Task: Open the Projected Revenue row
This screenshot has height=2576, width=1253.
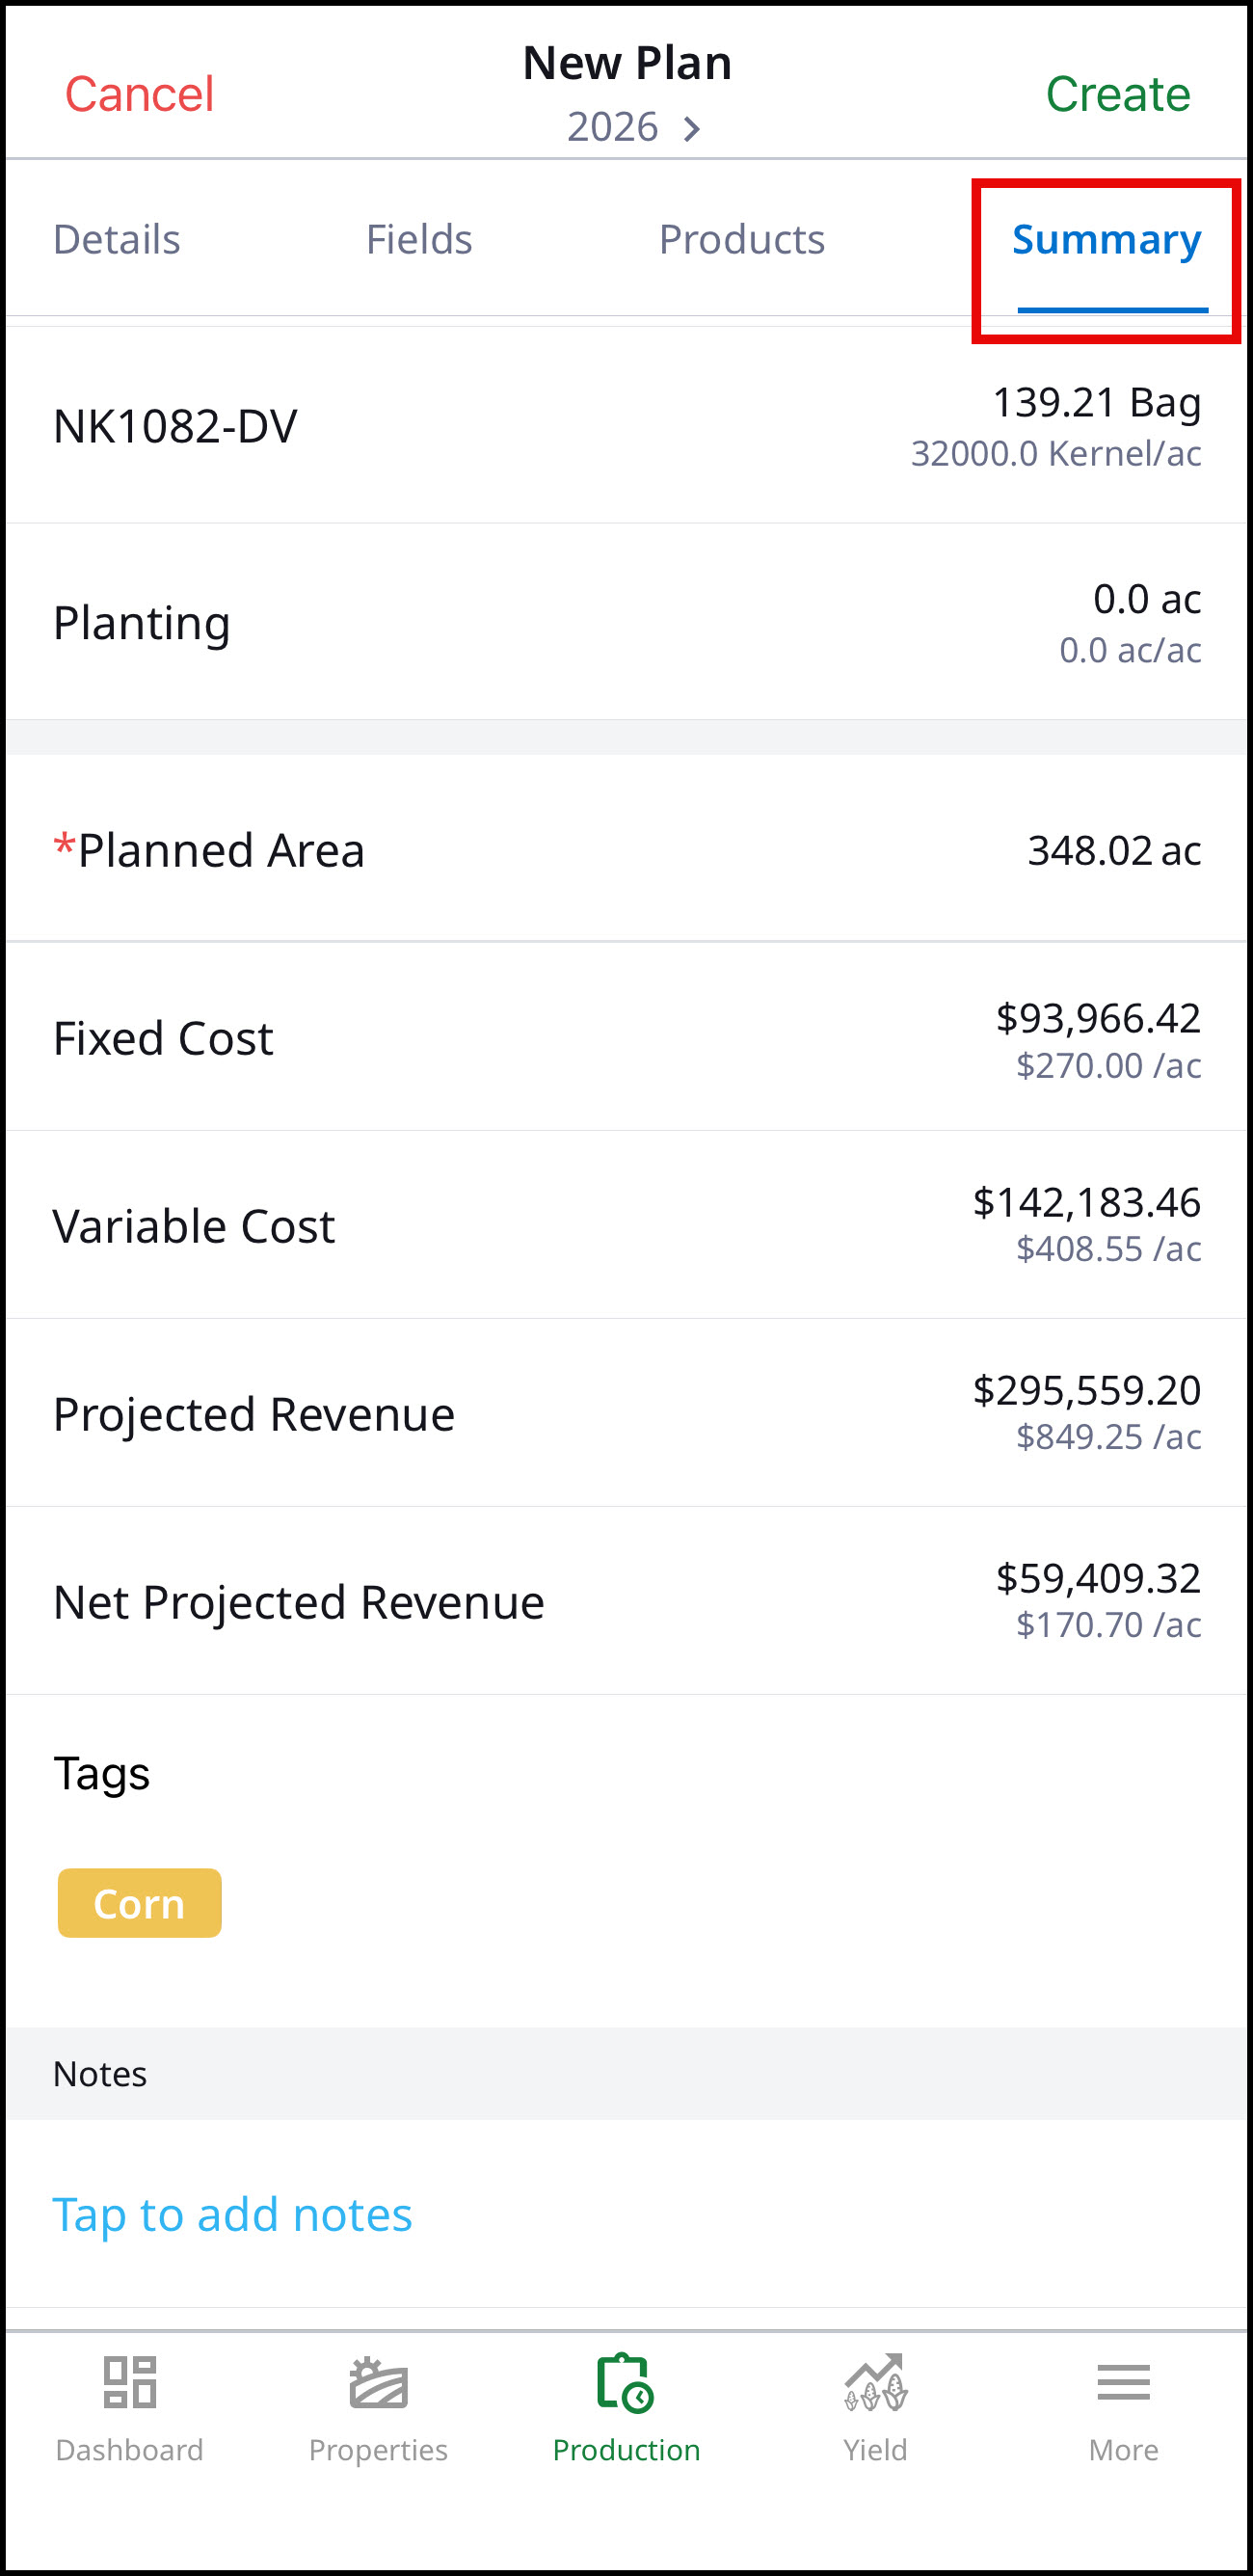Action: coord(626,1413)
